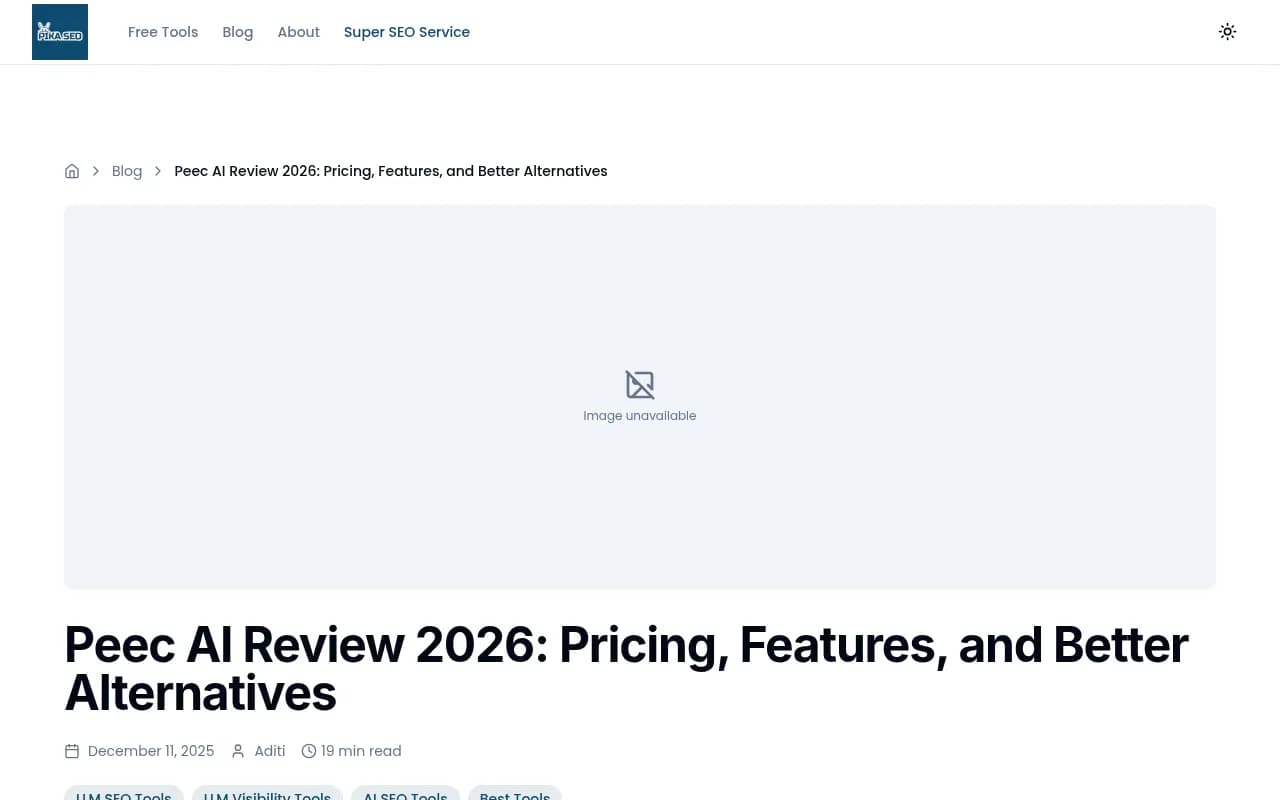Image resolution: width=1280 pixels, height=800 pixels.
Task: Open the About page
Action: pos(298,32)
